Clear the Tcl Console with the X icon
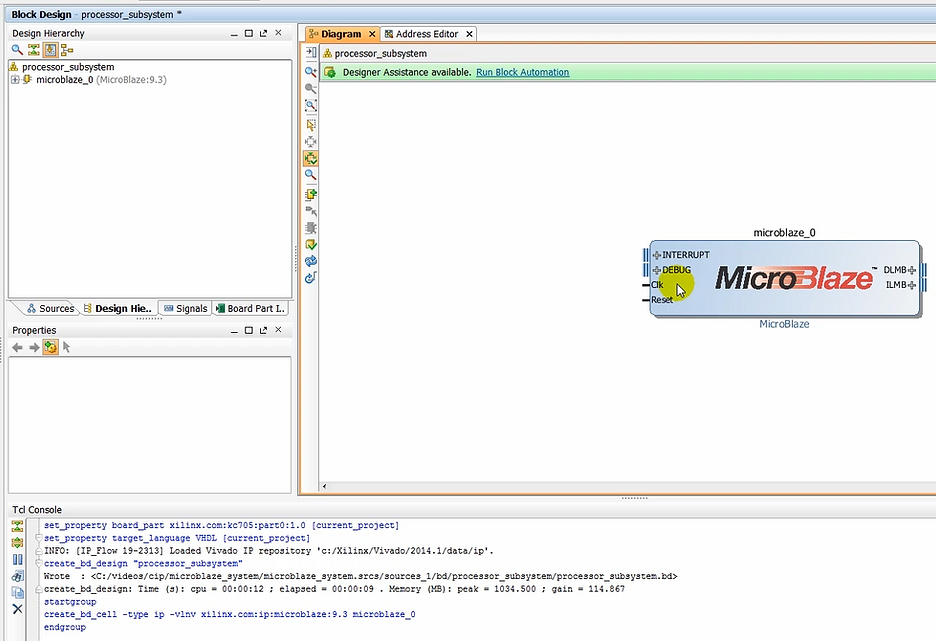Viewport: 936px width, 641px height. point(15,609)
